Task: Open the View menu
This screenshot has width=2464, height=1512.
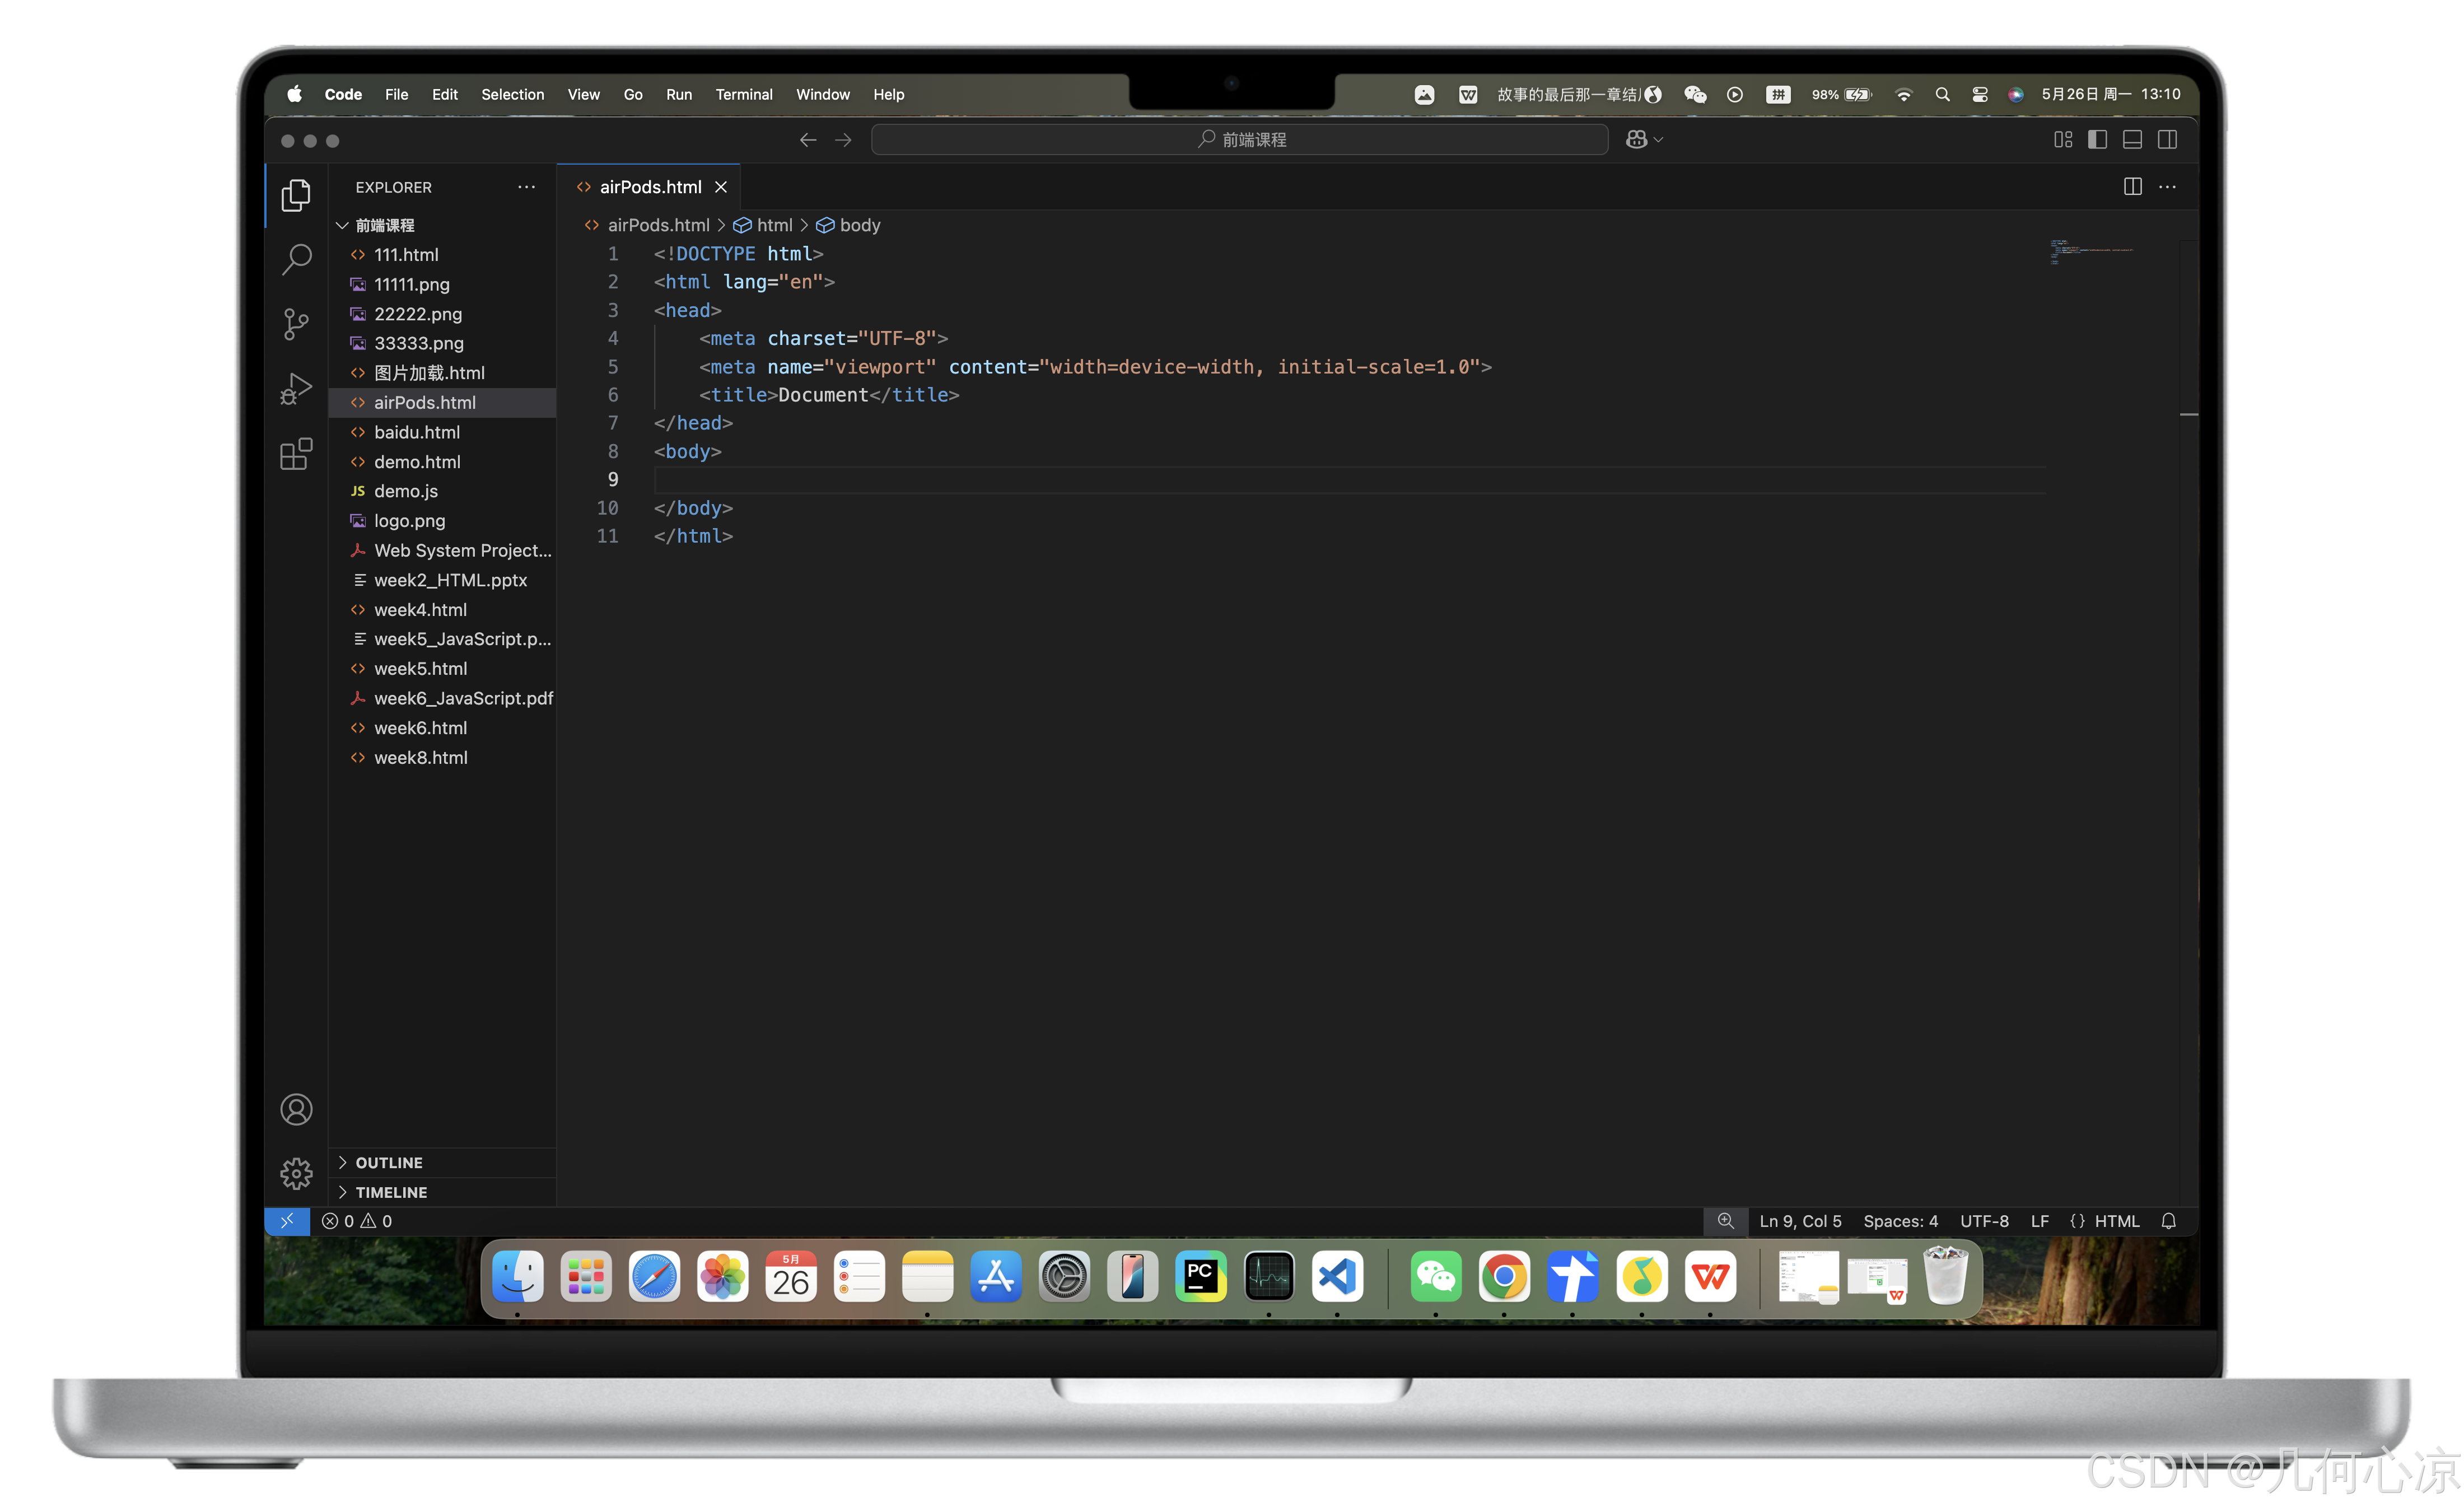Action: point(584,94)
